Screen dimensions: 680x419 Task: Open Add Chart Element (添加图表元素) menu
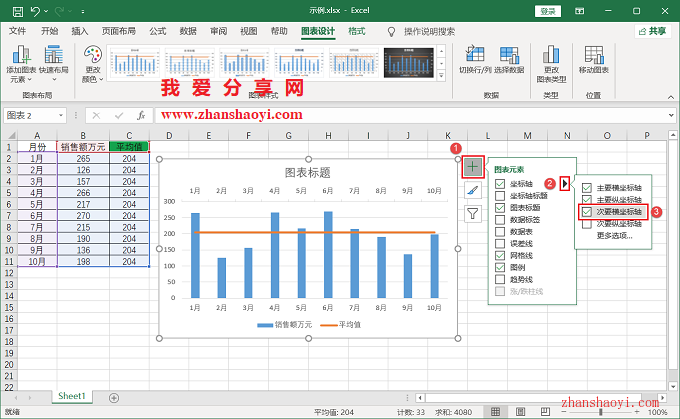coord(21,64)
